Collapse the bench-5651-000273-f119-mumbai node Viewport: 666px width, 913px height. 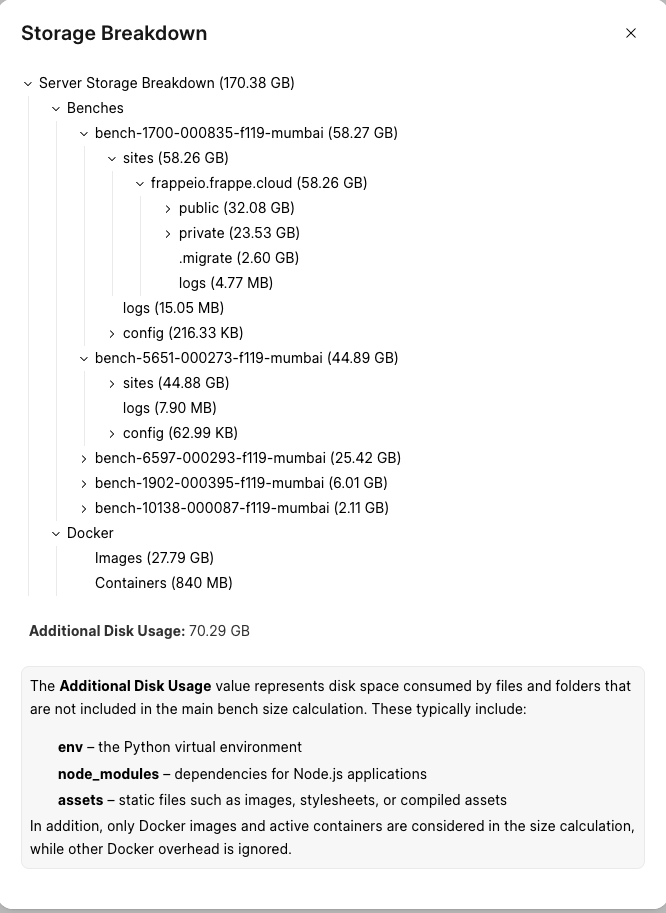coord(84,358)
